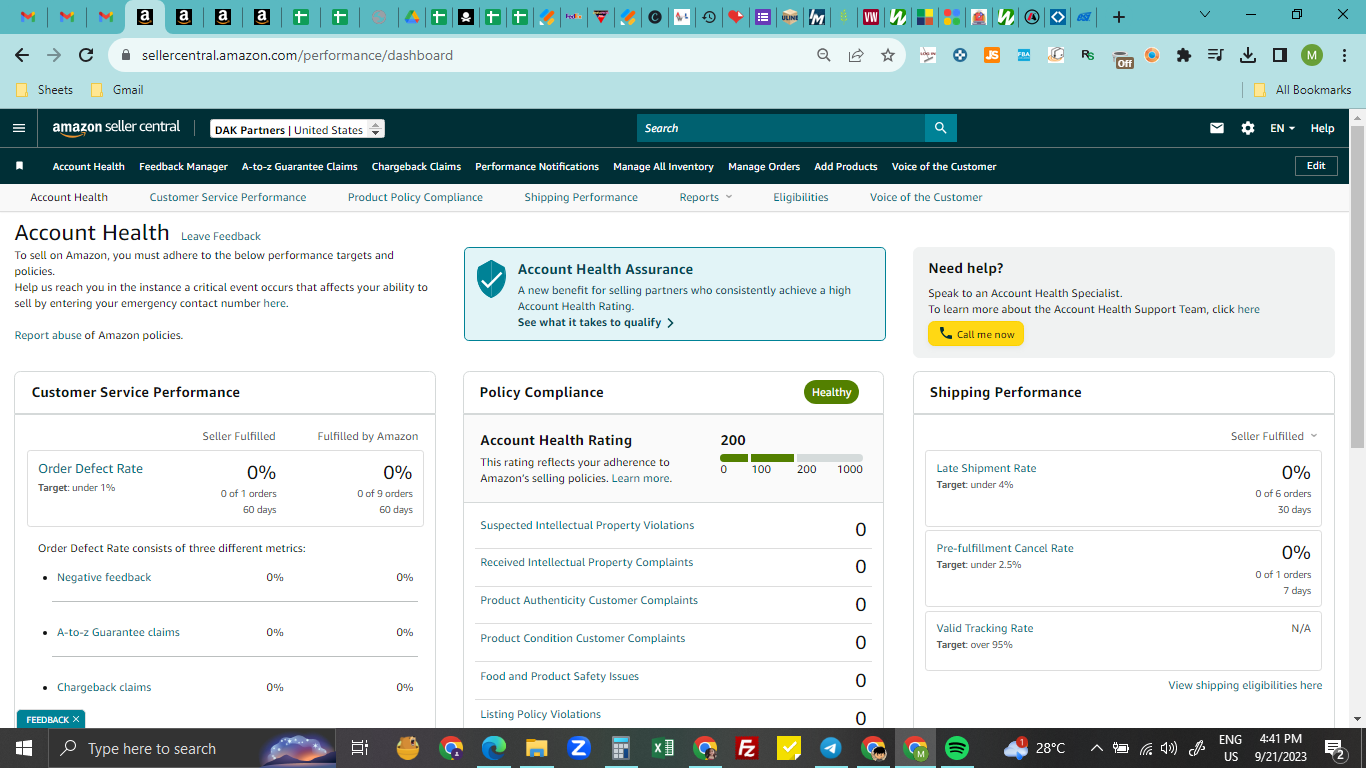Open Manage All Inventory menu item

663,166
